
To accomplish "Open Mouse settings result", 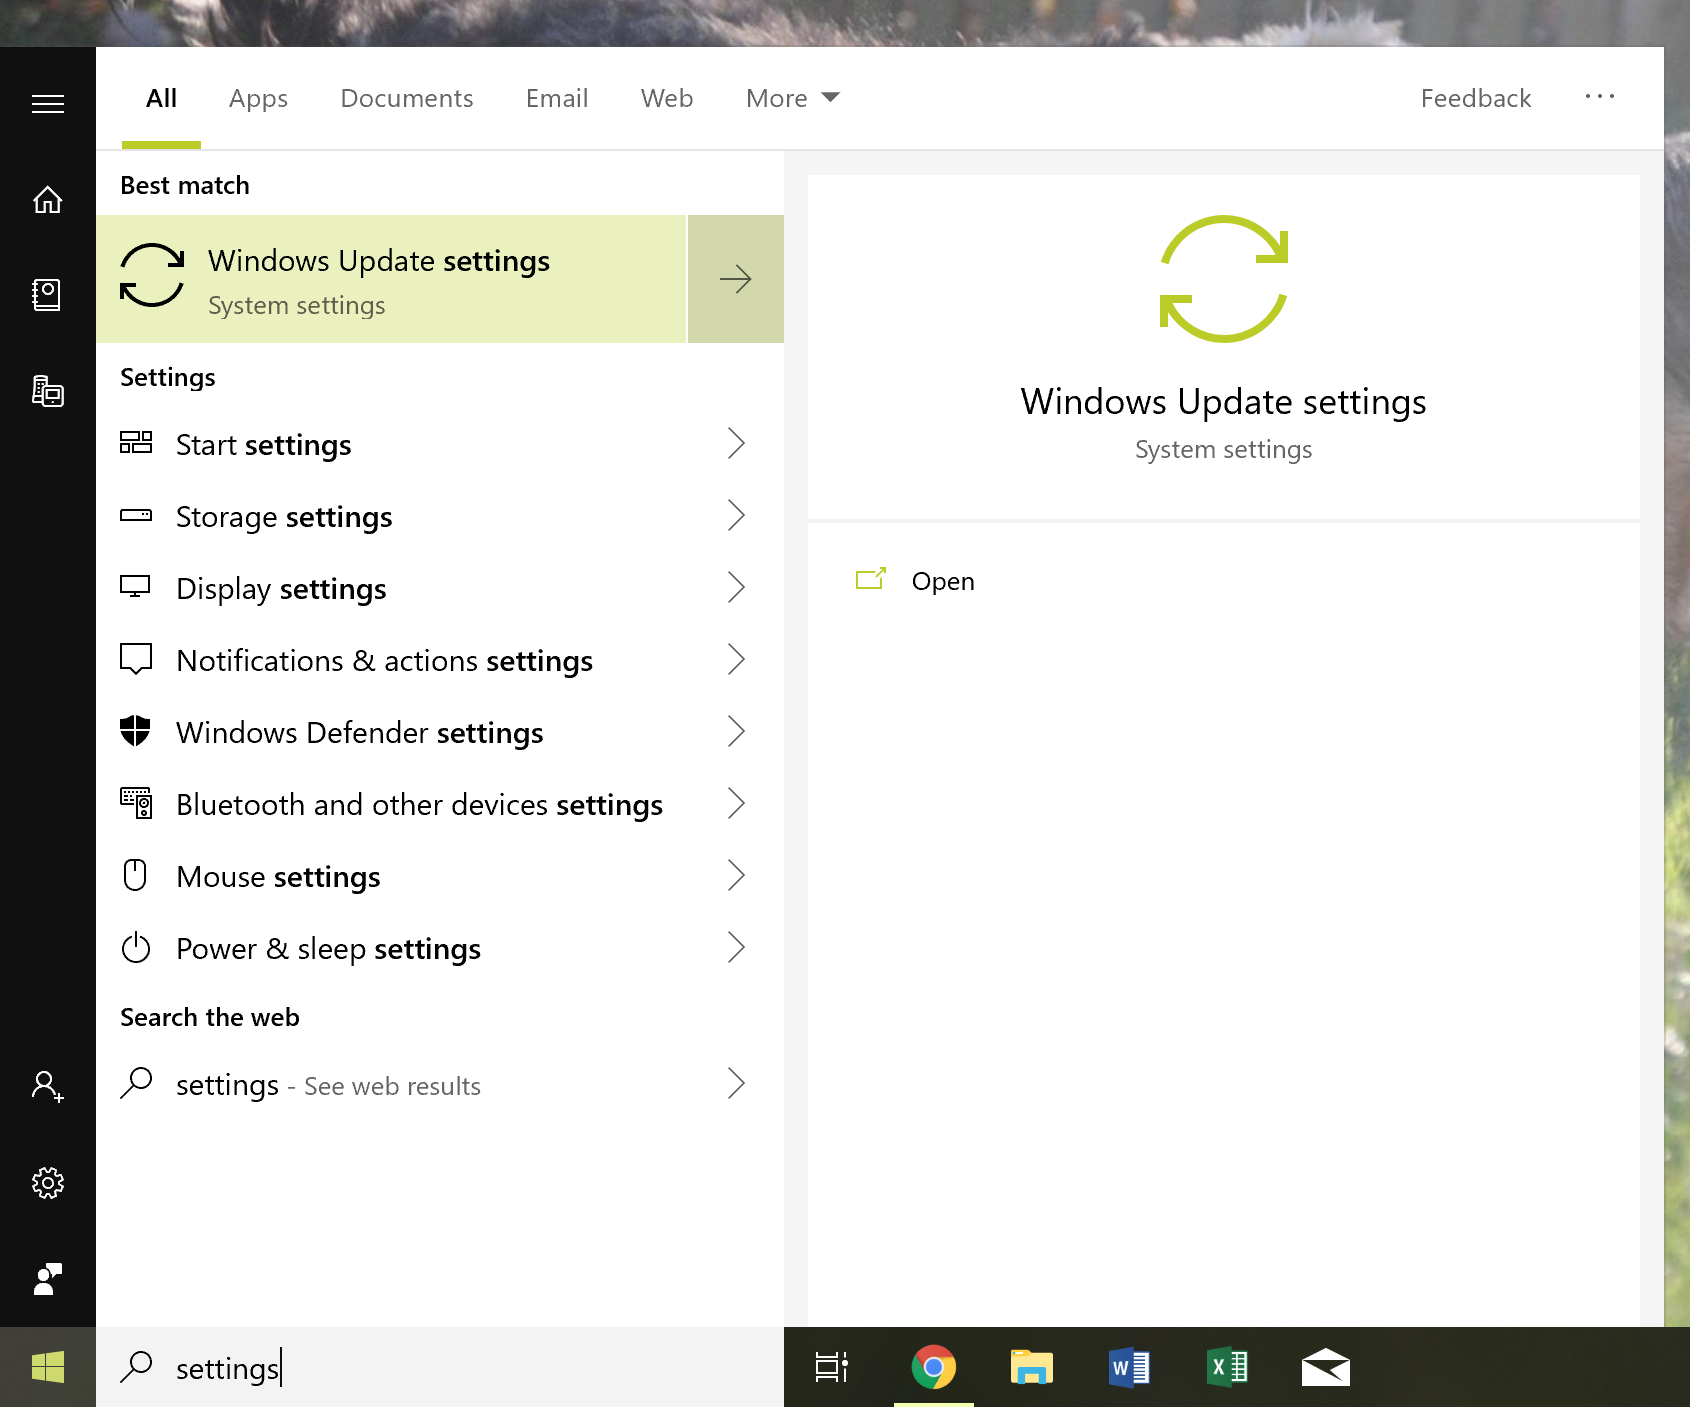I will pyautogui.click(x=440, y=875).
